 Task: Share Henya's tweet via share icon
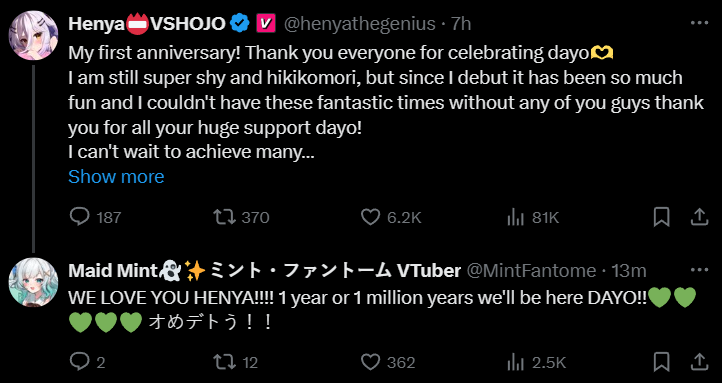(x=699, y=217)
